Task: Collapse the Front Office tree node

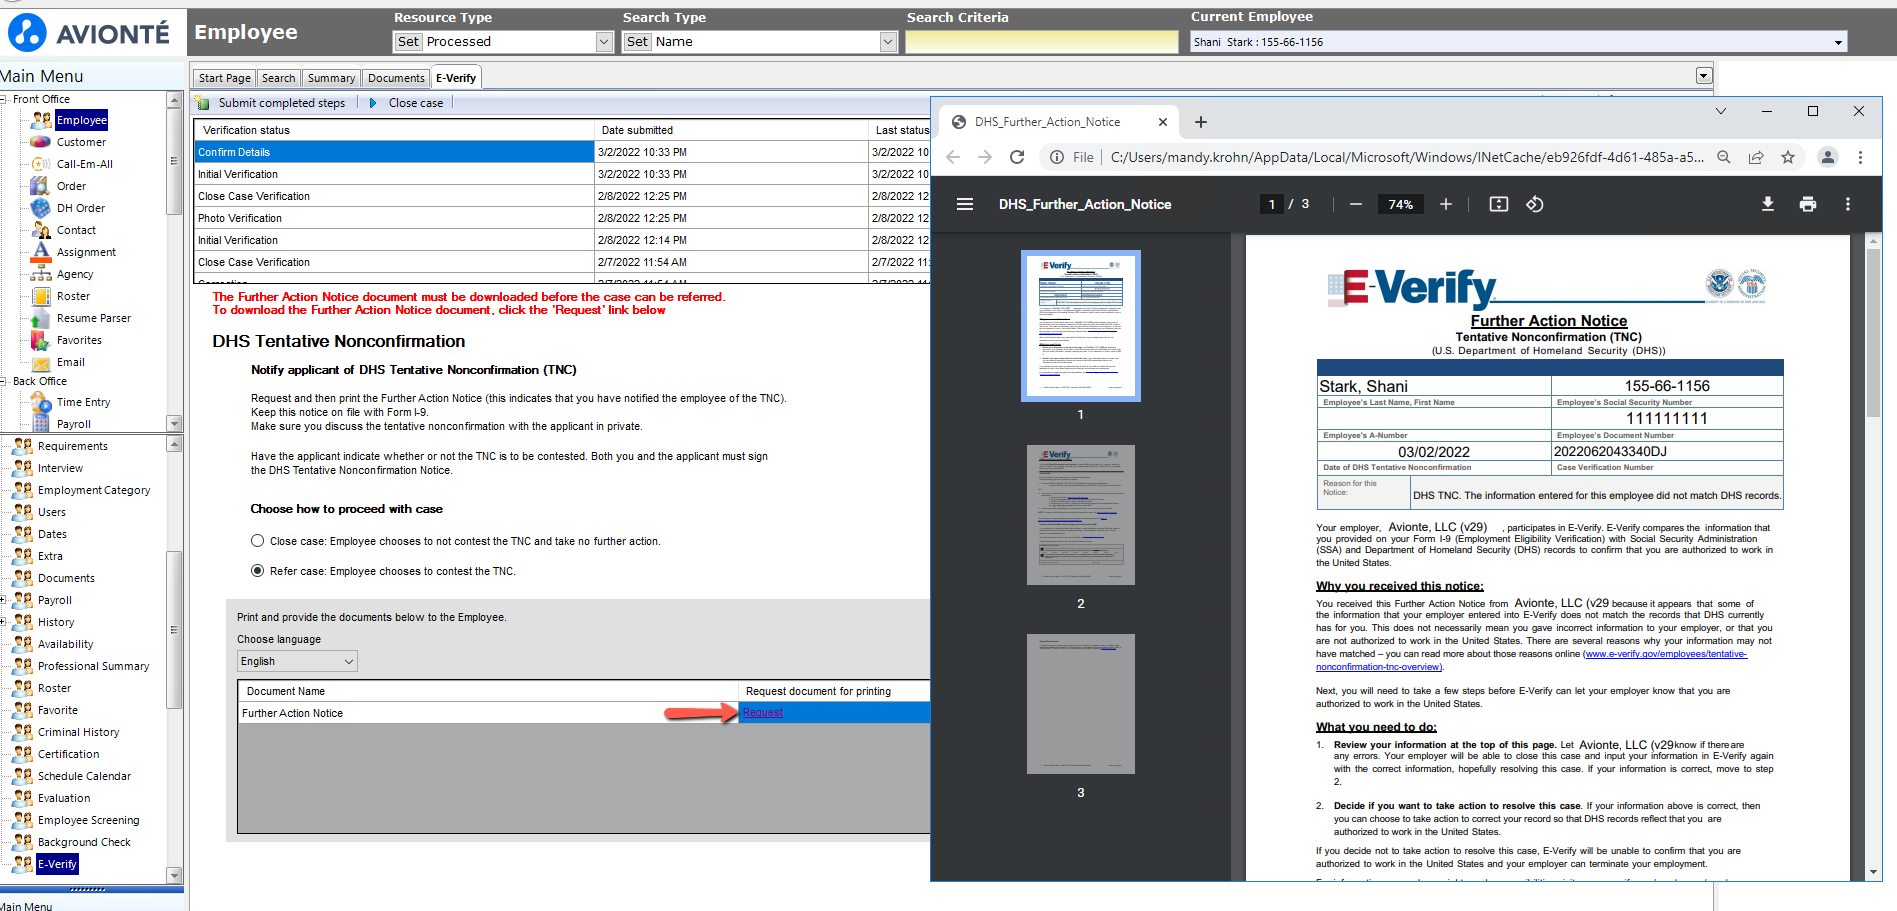Action: [5, 99]
